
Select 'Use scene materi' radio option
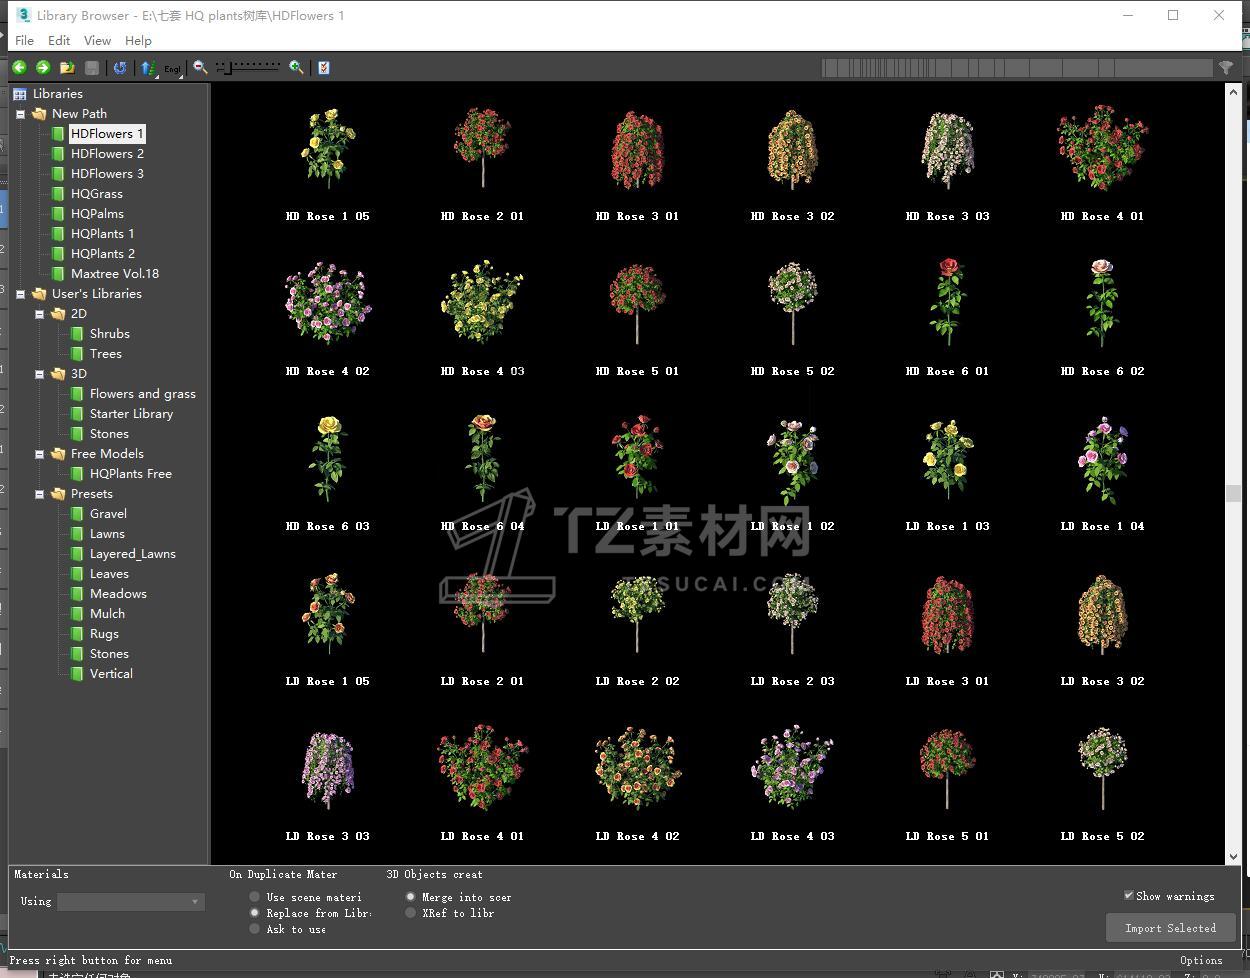(255, 897)
